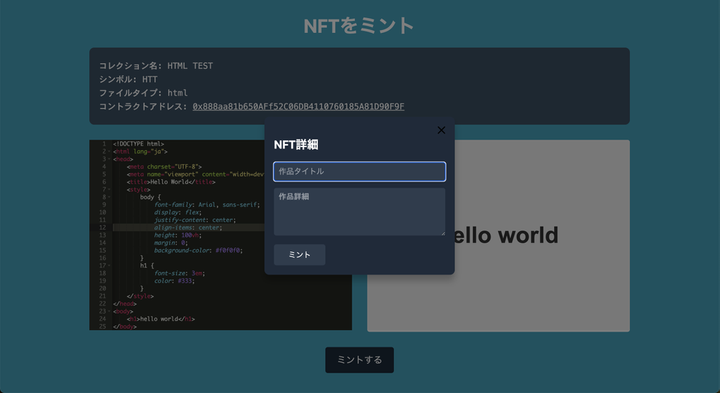Click into the 作品詳細 text area
The width and height of the screenshot is (720, 393).
[x=360, y=212]
